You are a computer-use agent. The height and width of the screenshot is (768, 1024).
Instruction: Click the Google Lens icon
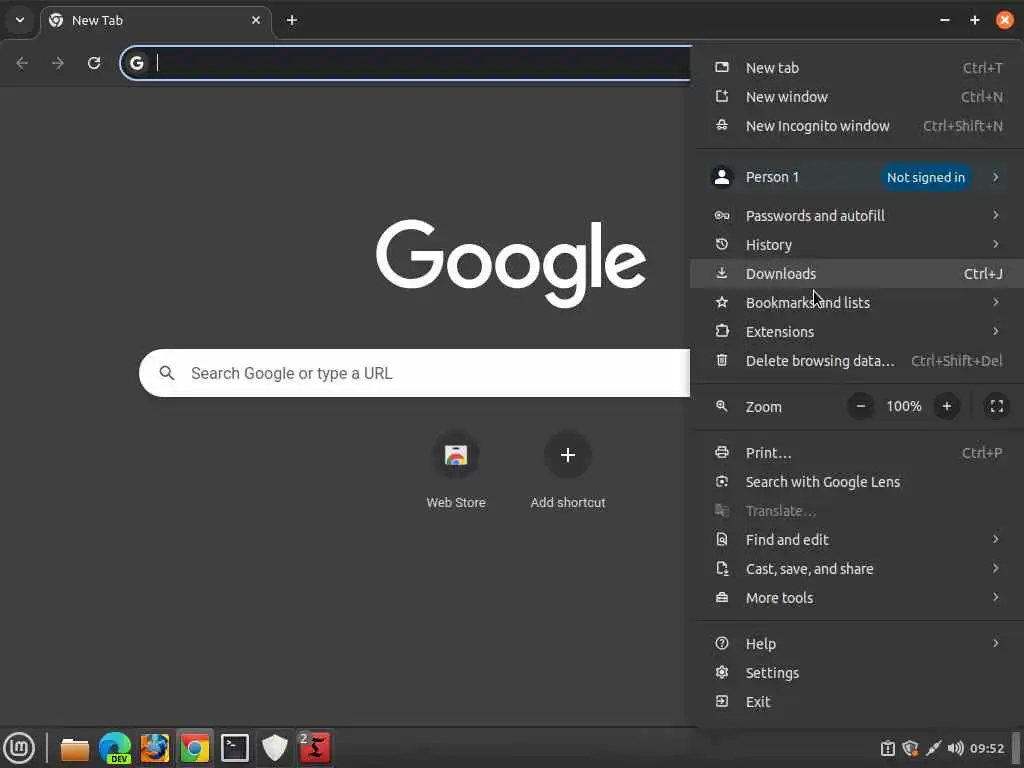[x=722, y=482]
